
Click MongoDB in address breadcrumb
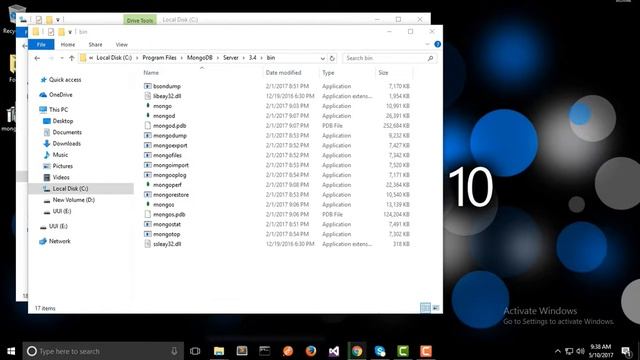pos(200,58)
